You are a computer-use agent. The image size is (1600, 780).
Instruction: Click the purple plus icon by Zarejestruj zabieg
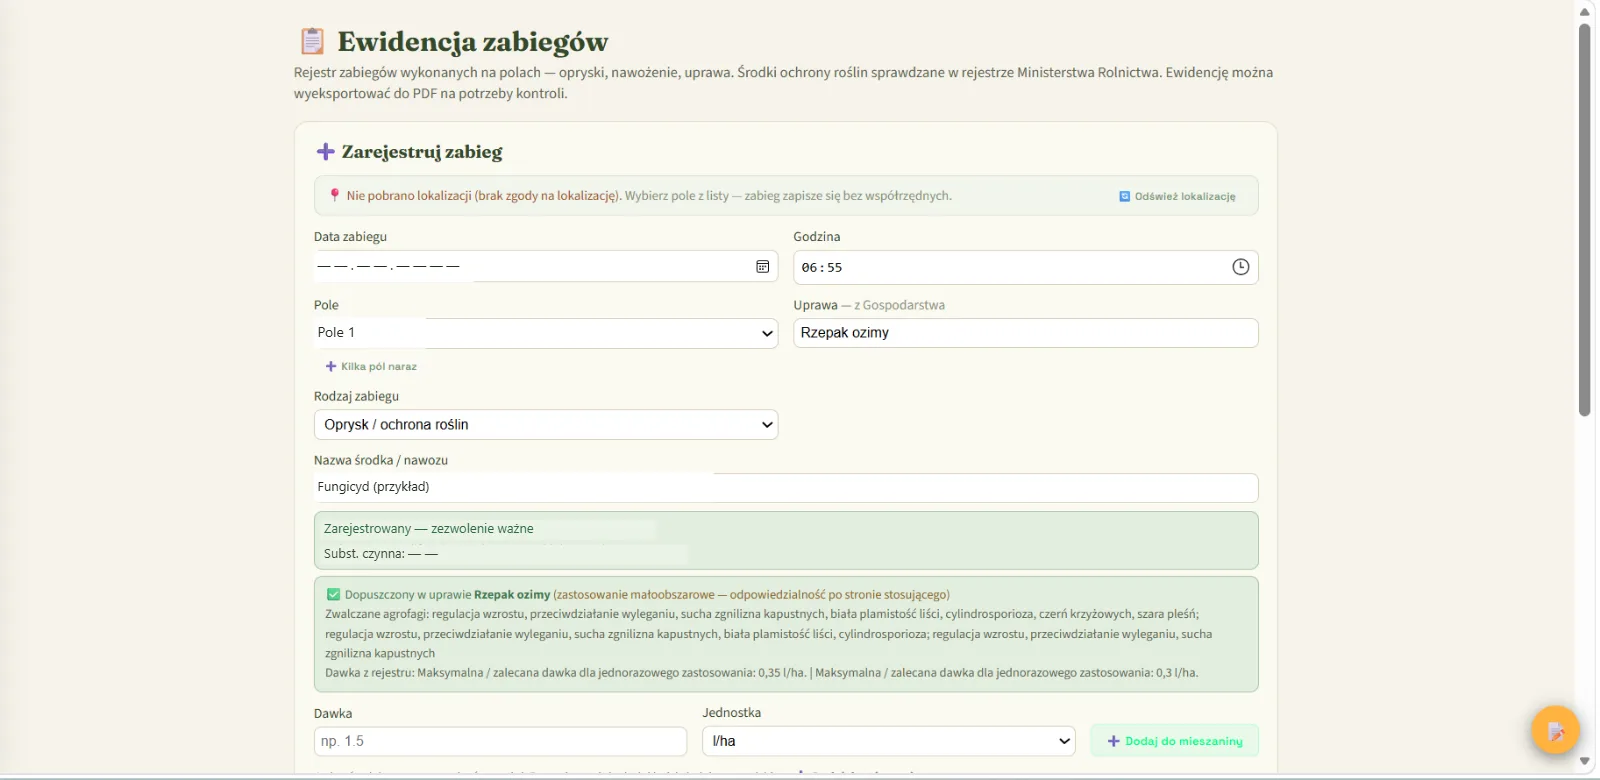tap(325, 152)
